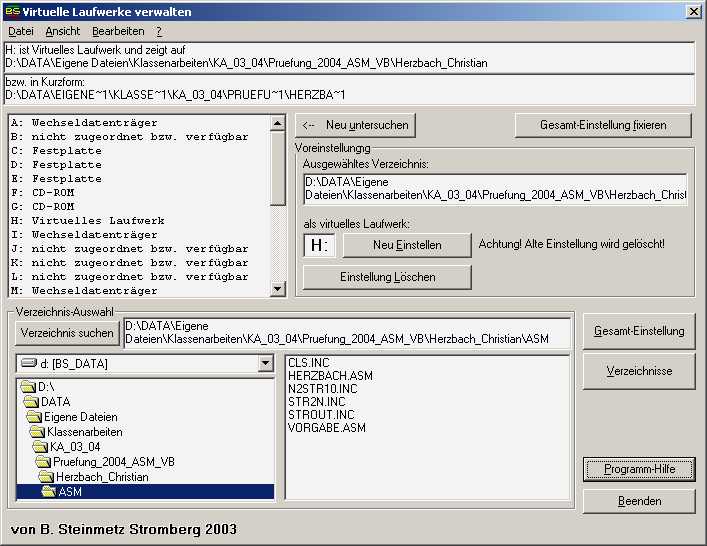Open the Ansicht menu

pyautogui.click(x=63, y=31)
